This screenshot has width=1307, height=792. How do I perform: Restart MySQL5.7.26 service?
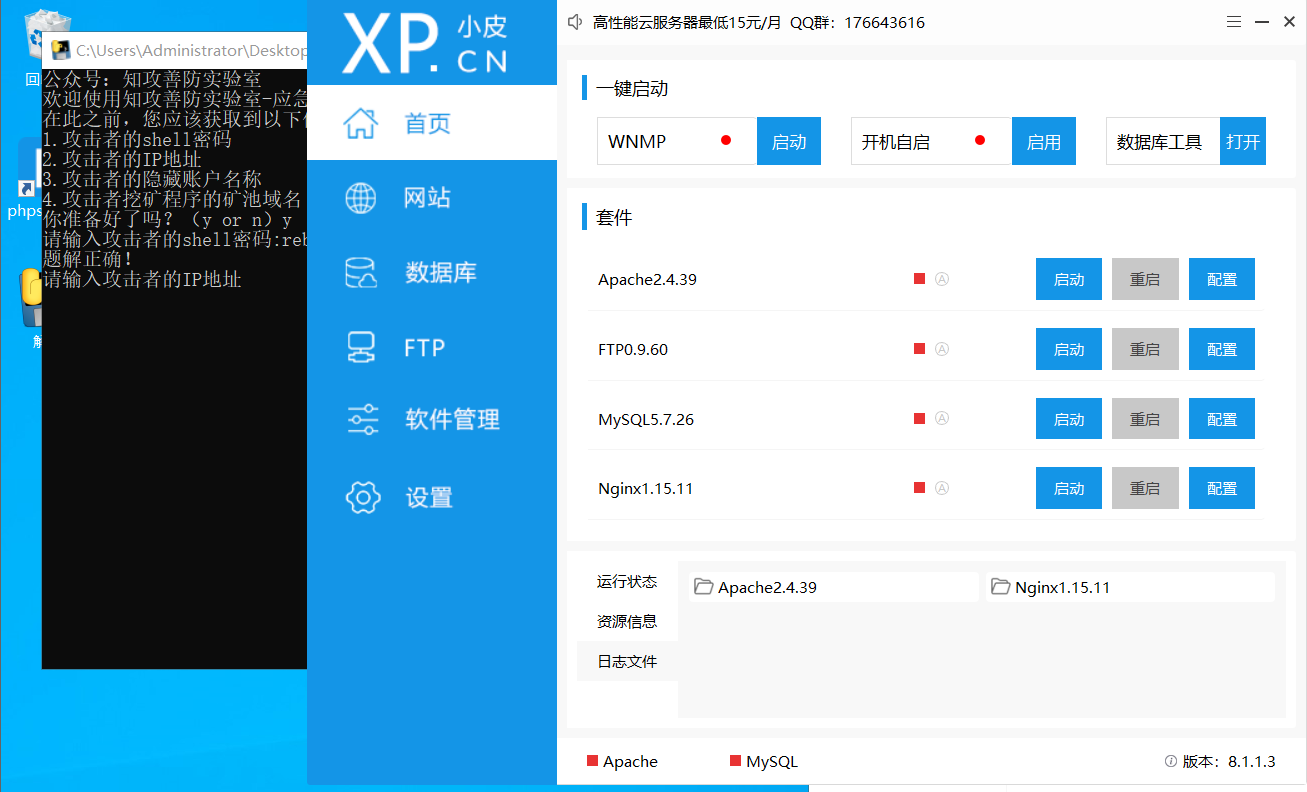coord(1145,419)
